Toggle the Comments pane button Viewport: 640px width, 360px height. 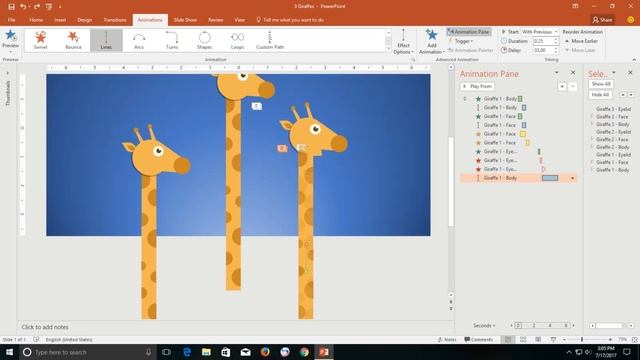(478, 340)
